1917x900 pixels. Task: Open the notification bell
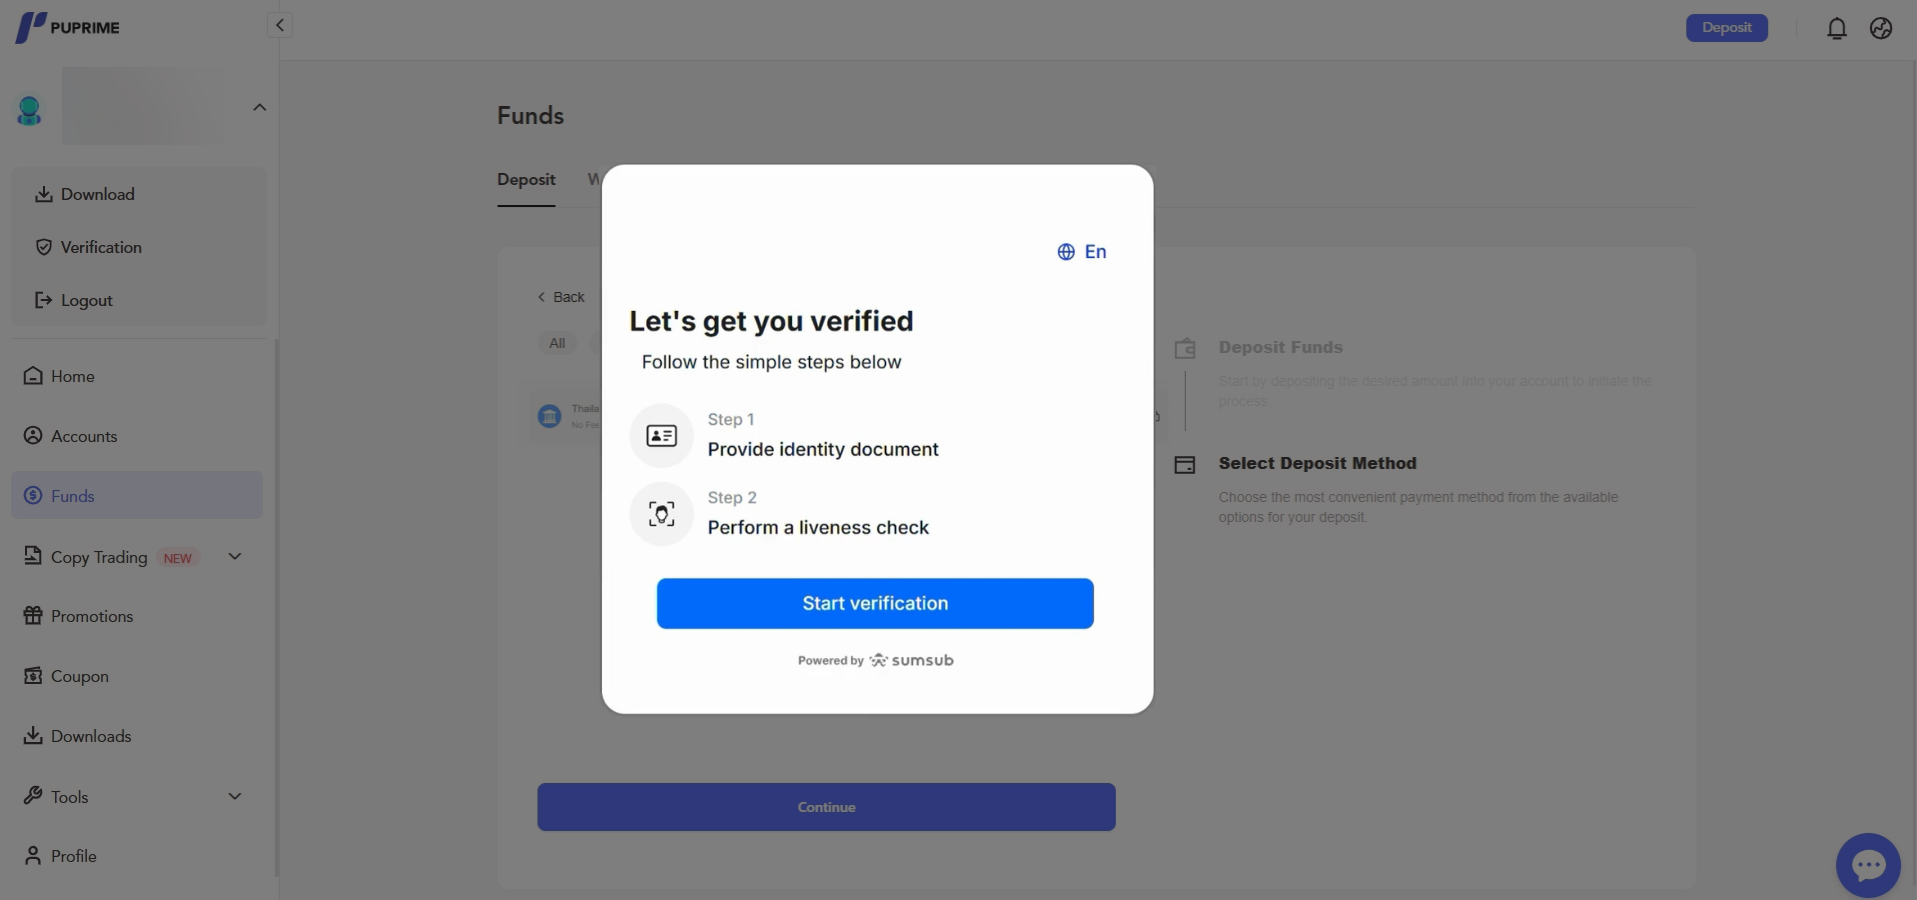(1836, 28)
